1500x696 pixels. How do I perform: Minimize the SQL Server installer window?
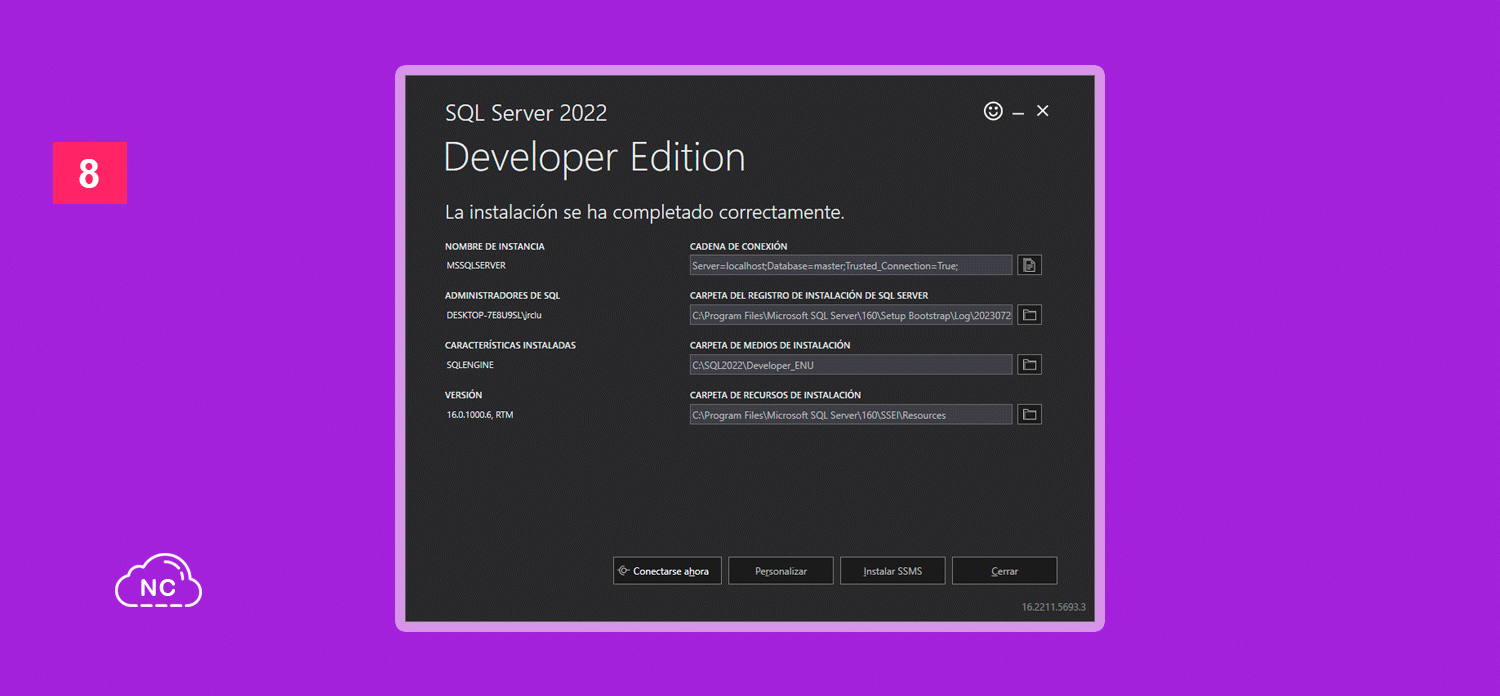(x=1018, y=113)
